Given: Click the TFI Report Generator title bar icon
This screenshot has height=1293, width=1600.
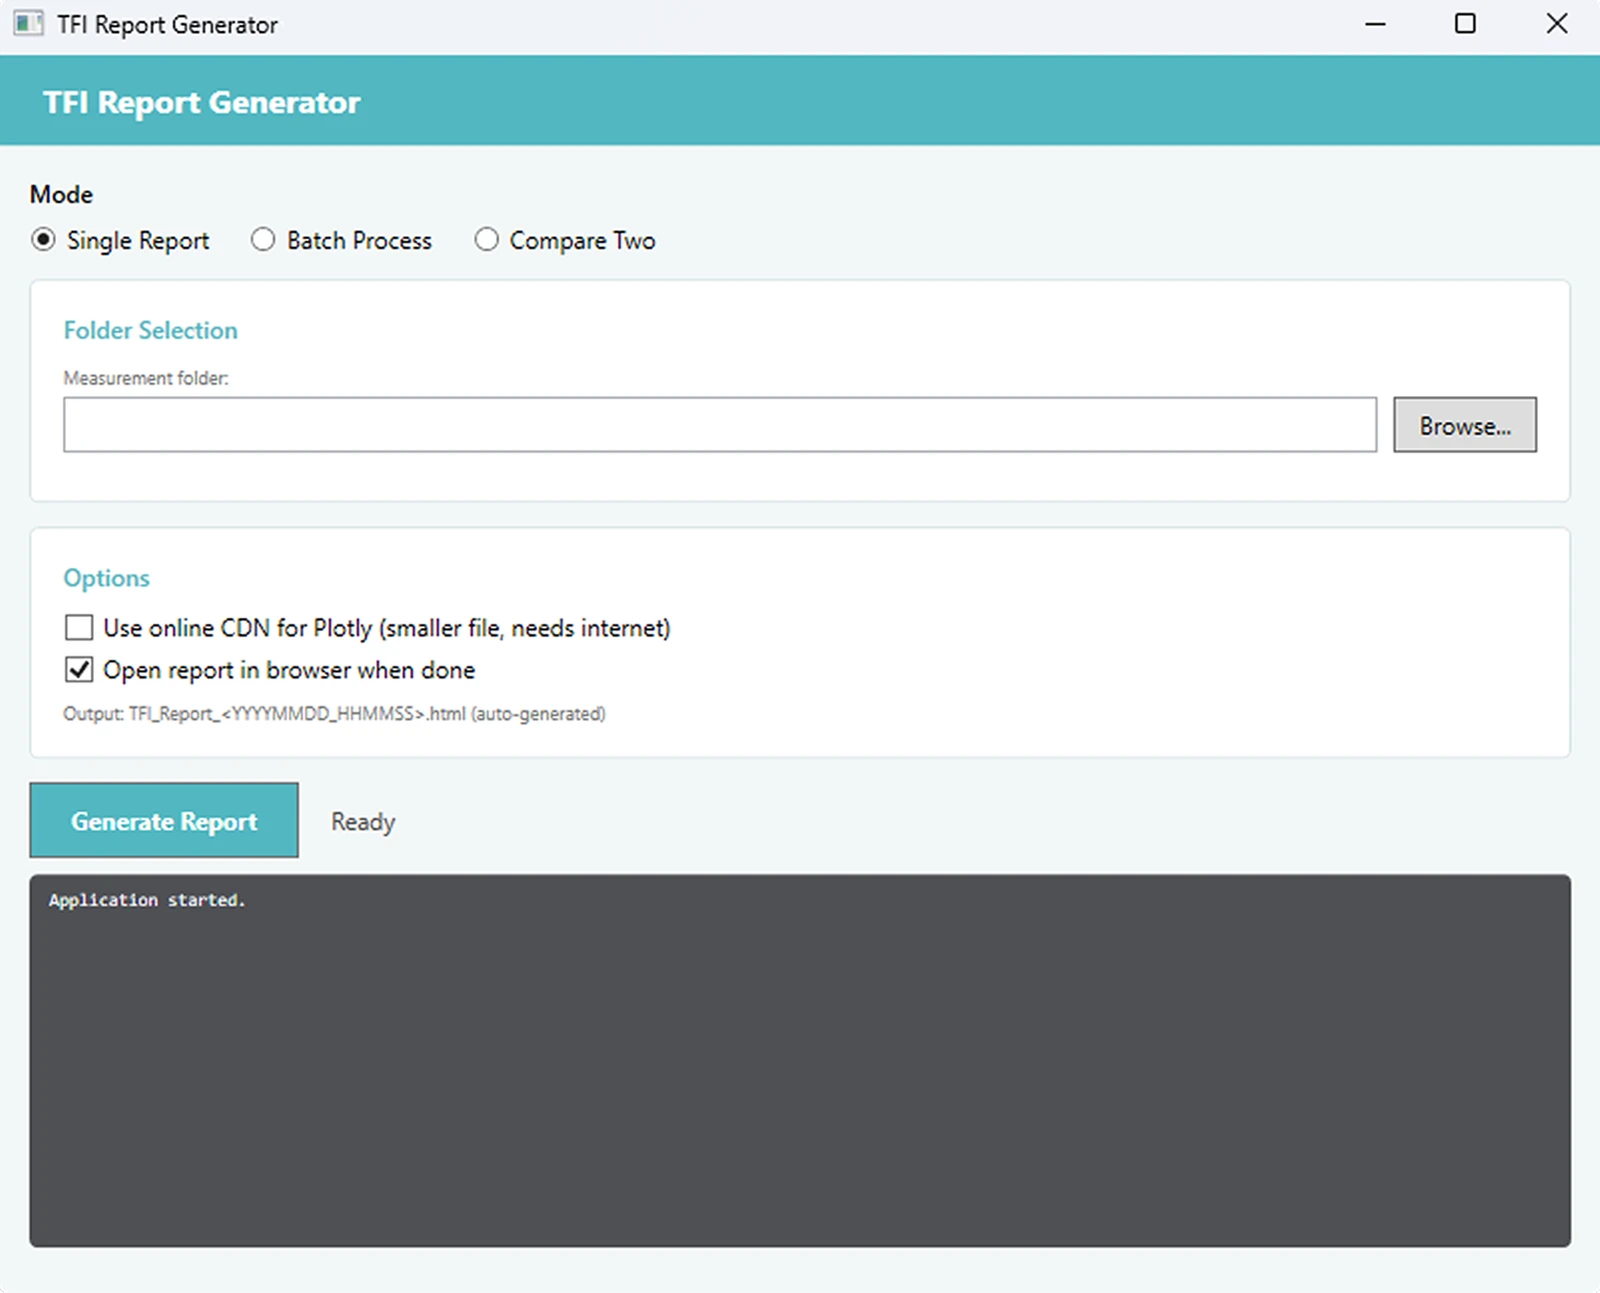Looking at the screenshot, I should pos(28,24).
